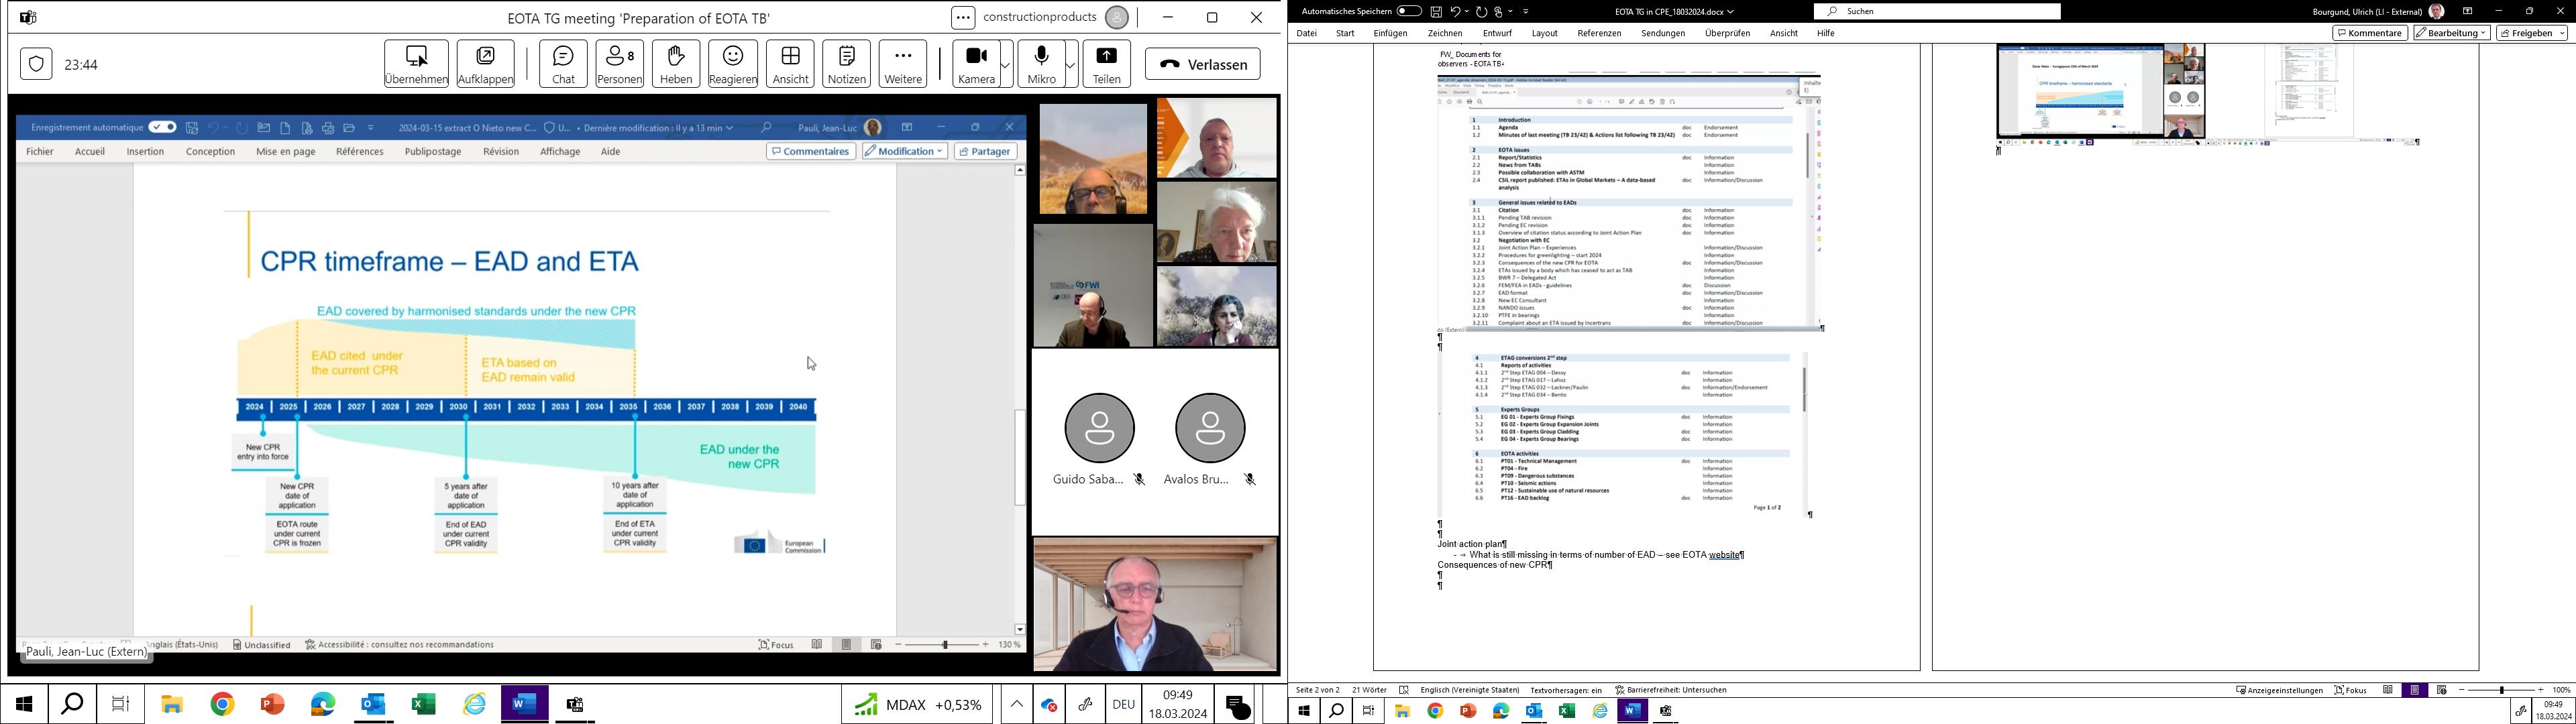Toggle the Kamera on or off
2576x724 pixels.
(976, 64)
